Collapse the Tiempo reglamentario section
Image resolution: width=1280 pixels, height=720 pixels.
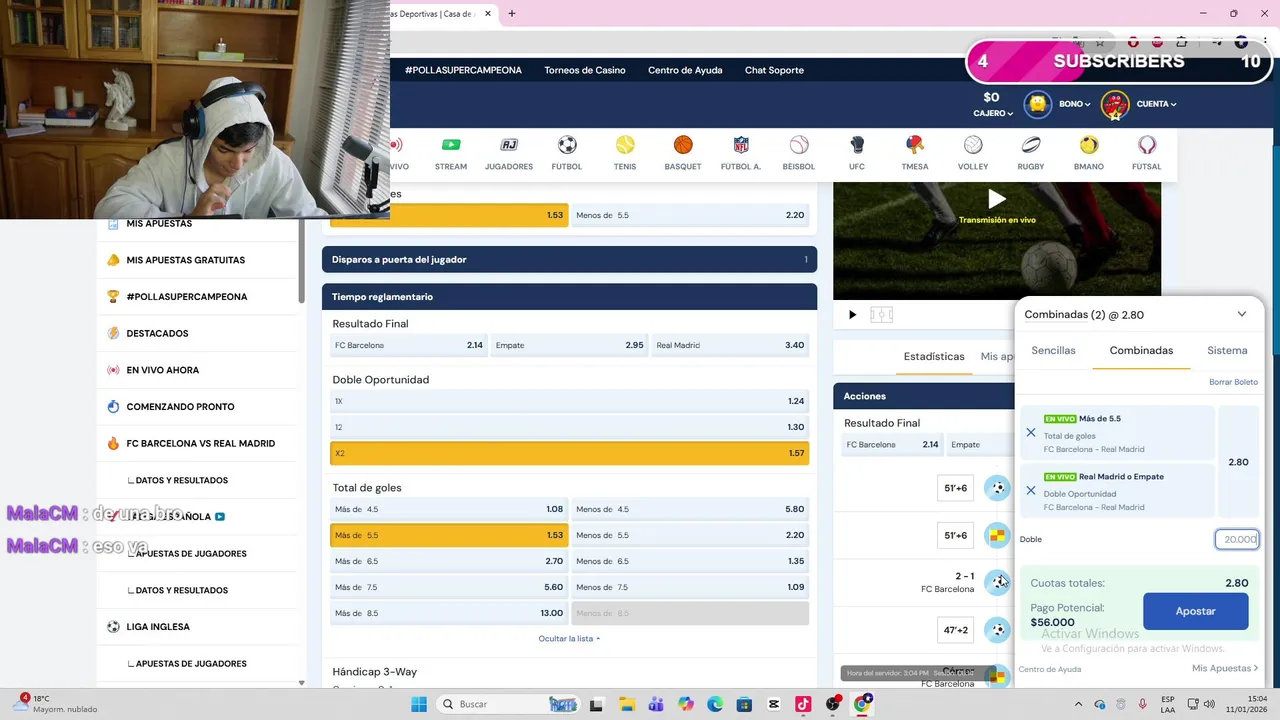pyautogui.click(x=569, y=297)
